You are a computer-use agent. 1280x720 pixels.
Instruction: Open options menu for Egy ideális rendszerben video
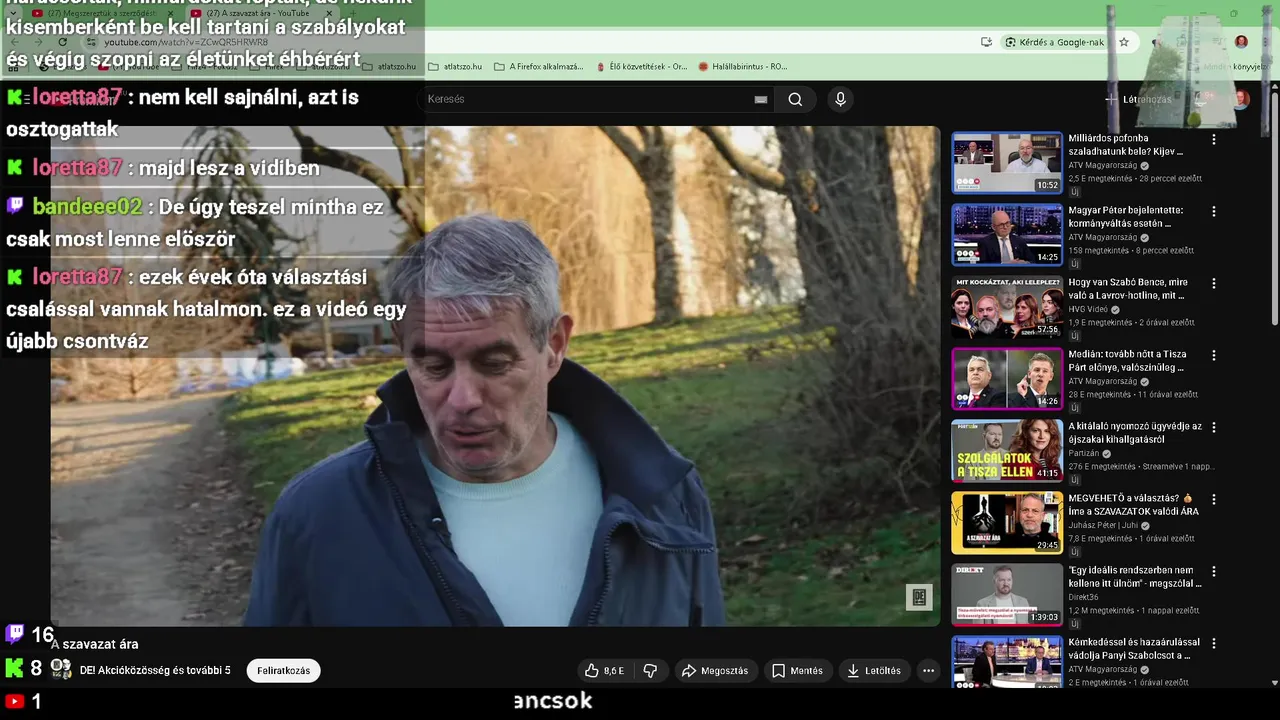coord(1214,572)
